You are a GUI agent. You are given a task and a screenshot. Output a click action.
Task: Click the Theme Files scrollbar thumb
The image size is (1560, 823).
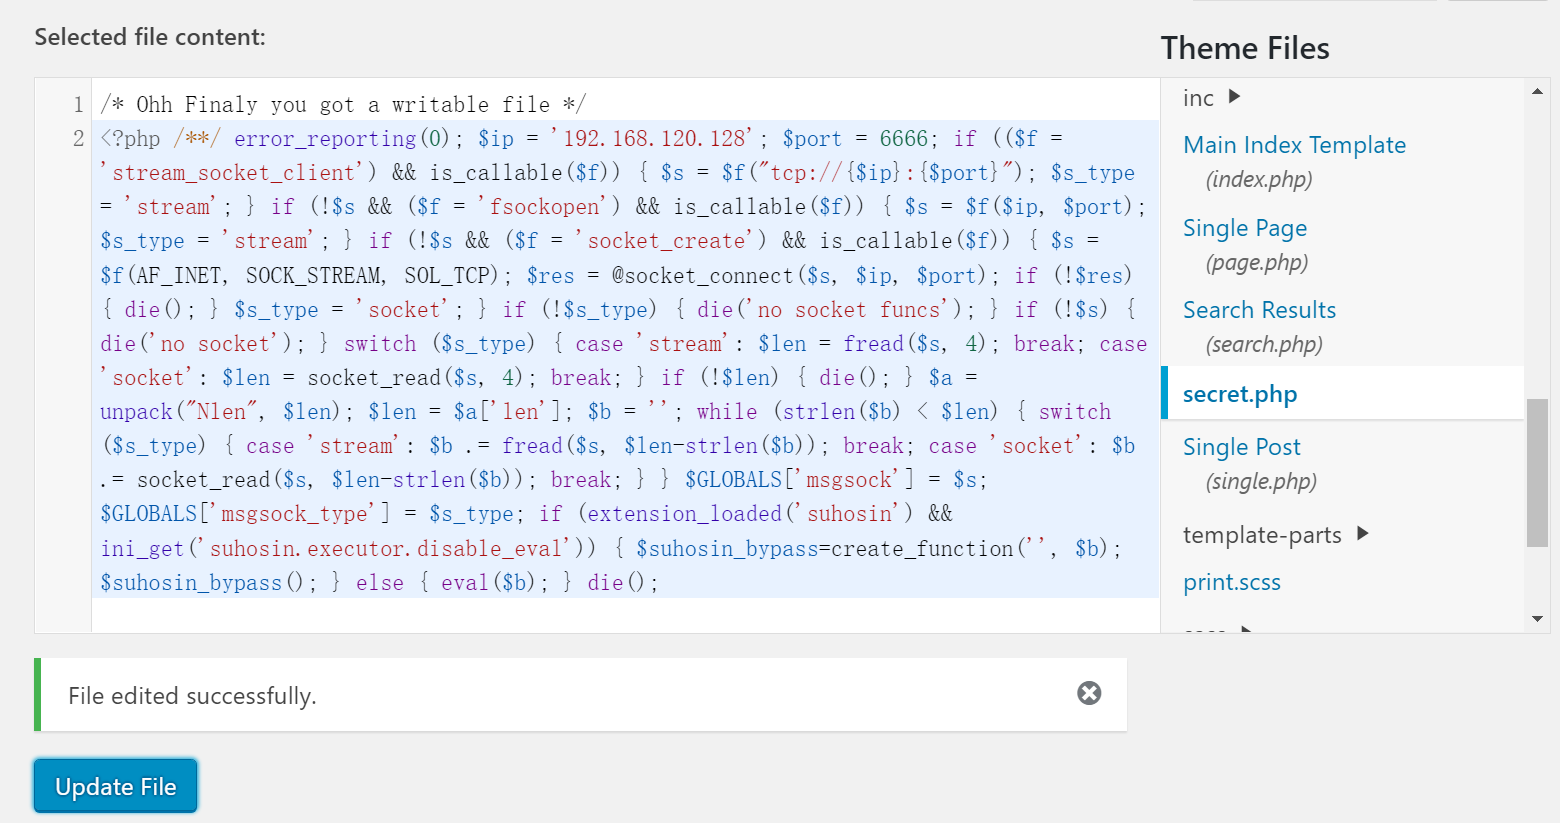(1537, 473)
